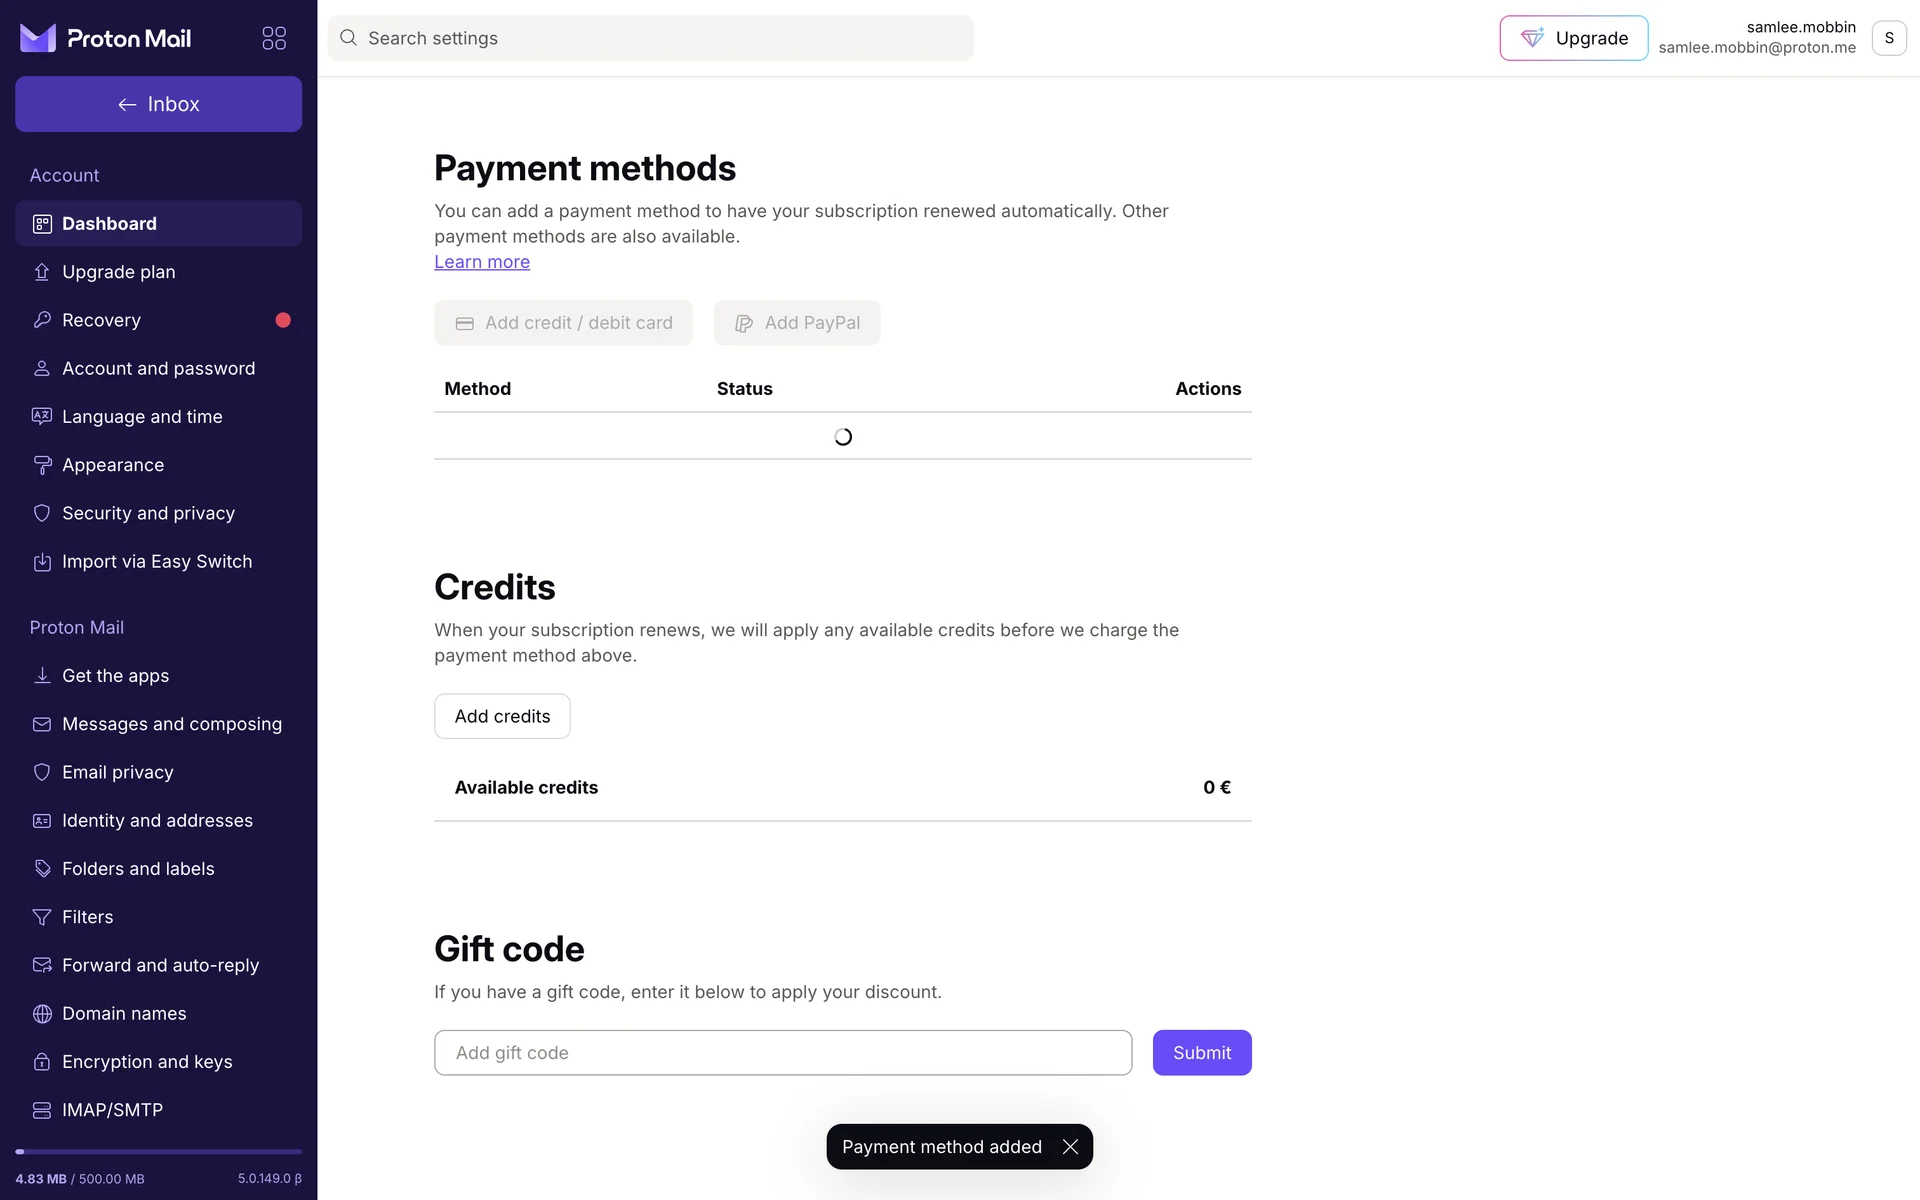Click the Upgrade diamond icon
The width and height of the screenshot is (1920, 1200).
(1532, 38)
